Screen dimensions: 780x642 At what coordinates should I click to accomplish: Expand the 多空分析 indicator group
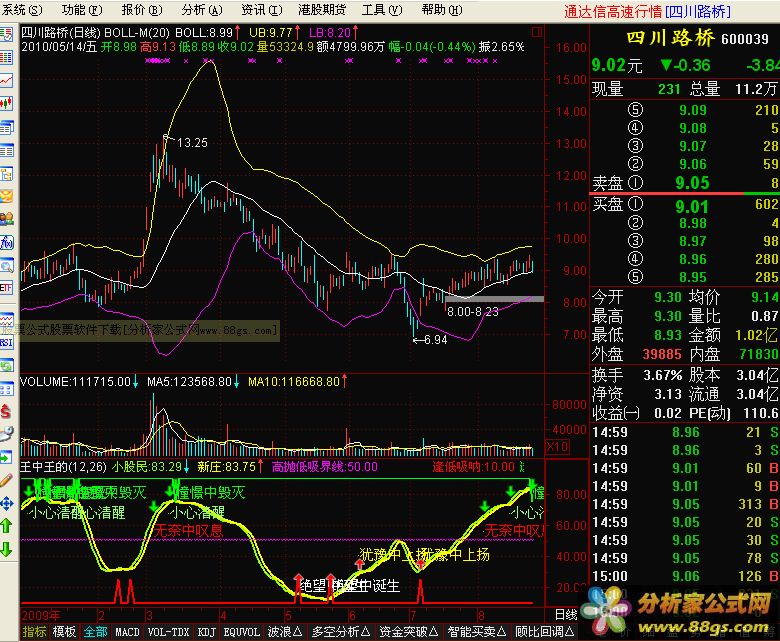click(x=341, y=632)
